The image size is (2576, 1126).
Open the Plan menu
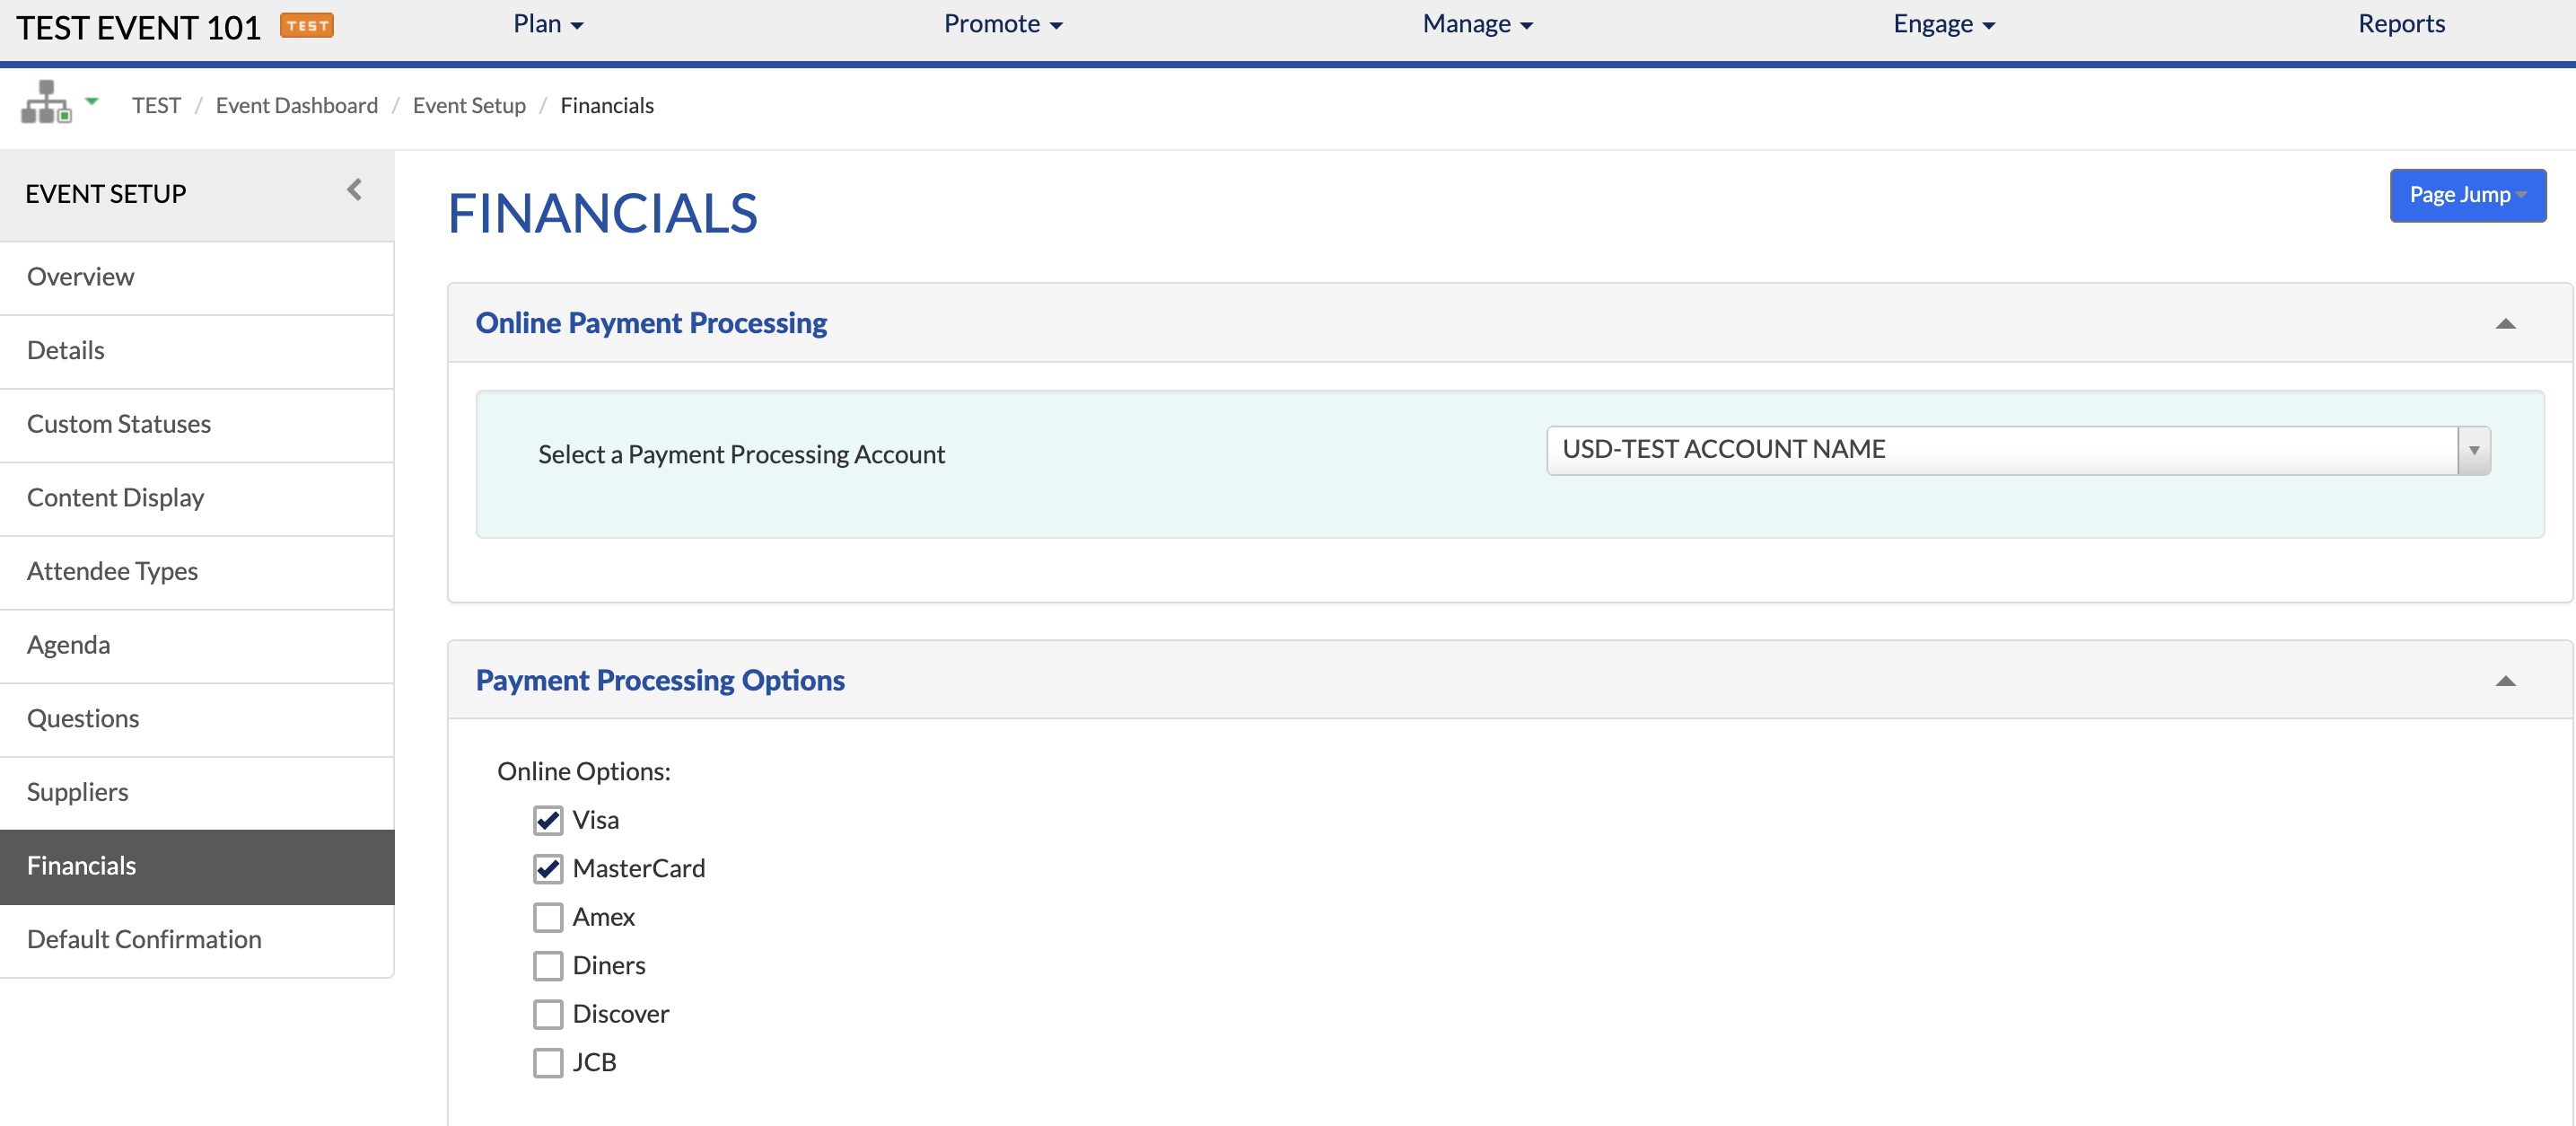coord(548,24)
